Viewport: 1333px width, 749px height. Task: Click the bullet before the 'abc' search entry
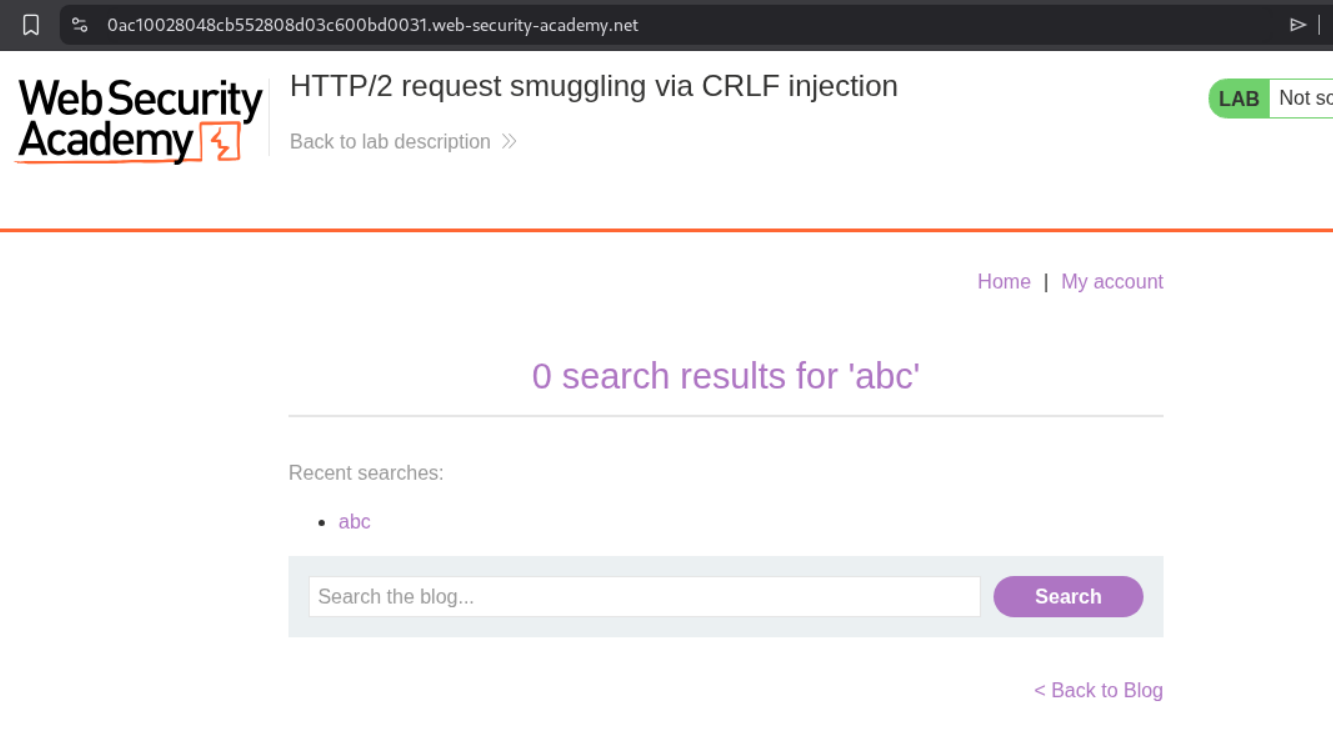pyautogui.click(x=322, y=523)
